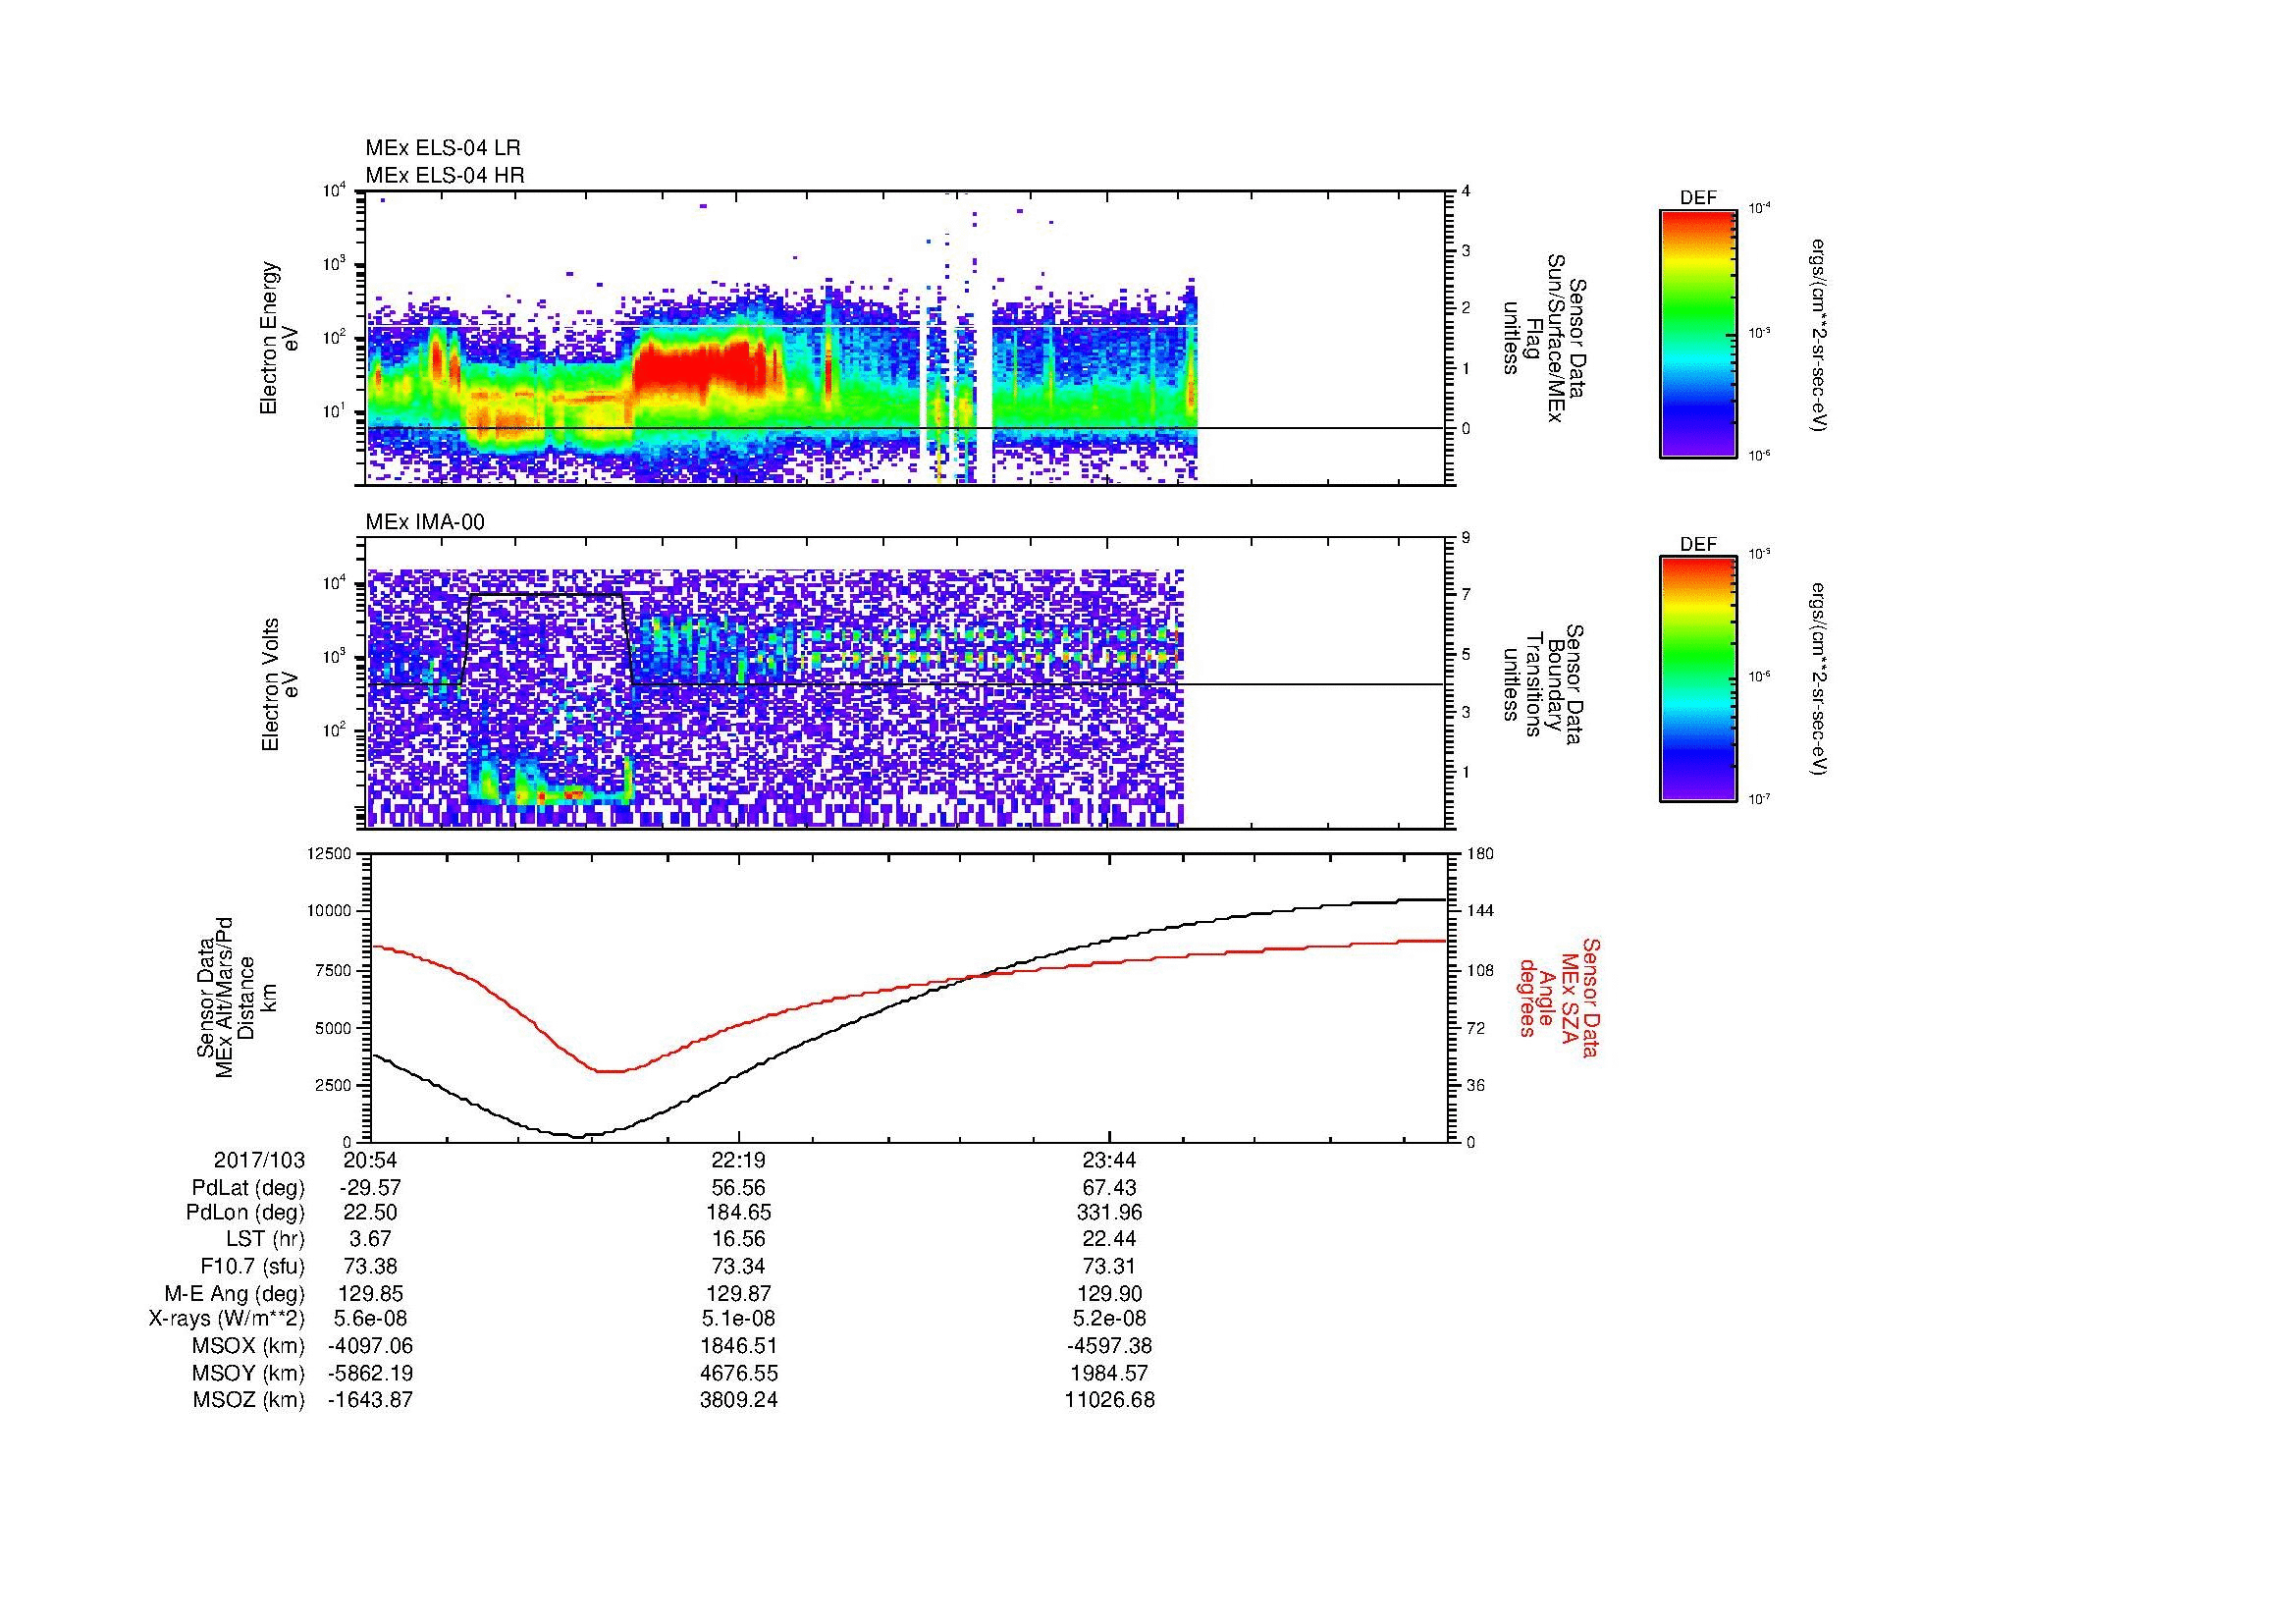
Task: Click the '180' SZA axis tick label
Action: [1481, 853]
